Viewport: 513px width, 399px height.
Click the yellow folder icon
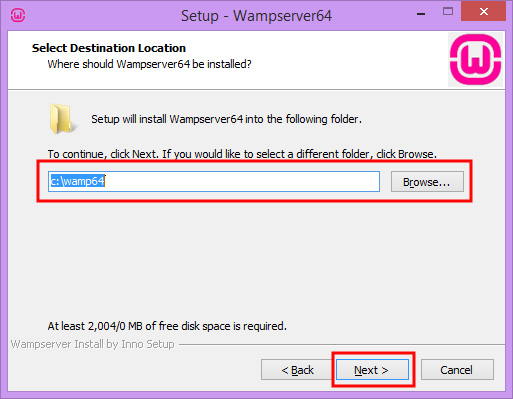pyautogui.click(x=63, y=119)
